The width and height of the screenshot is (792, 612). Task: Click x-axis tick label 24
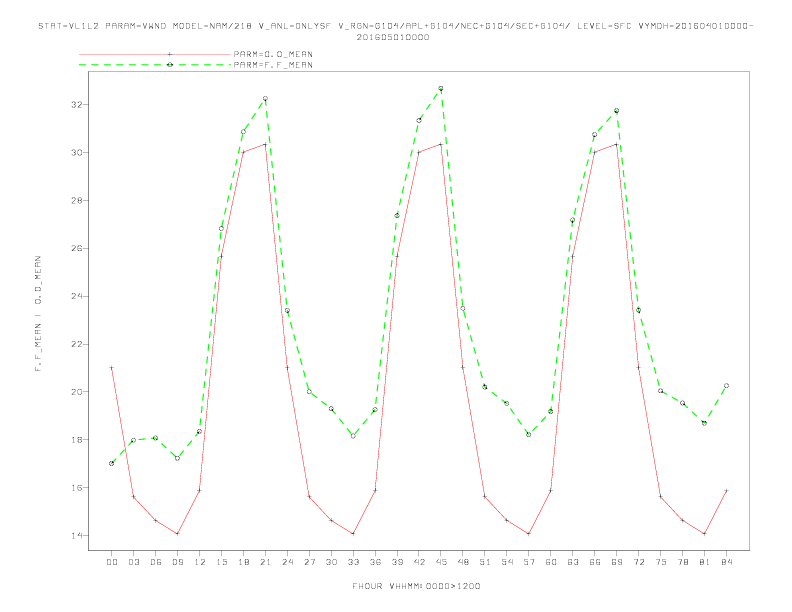pos(287,562)
